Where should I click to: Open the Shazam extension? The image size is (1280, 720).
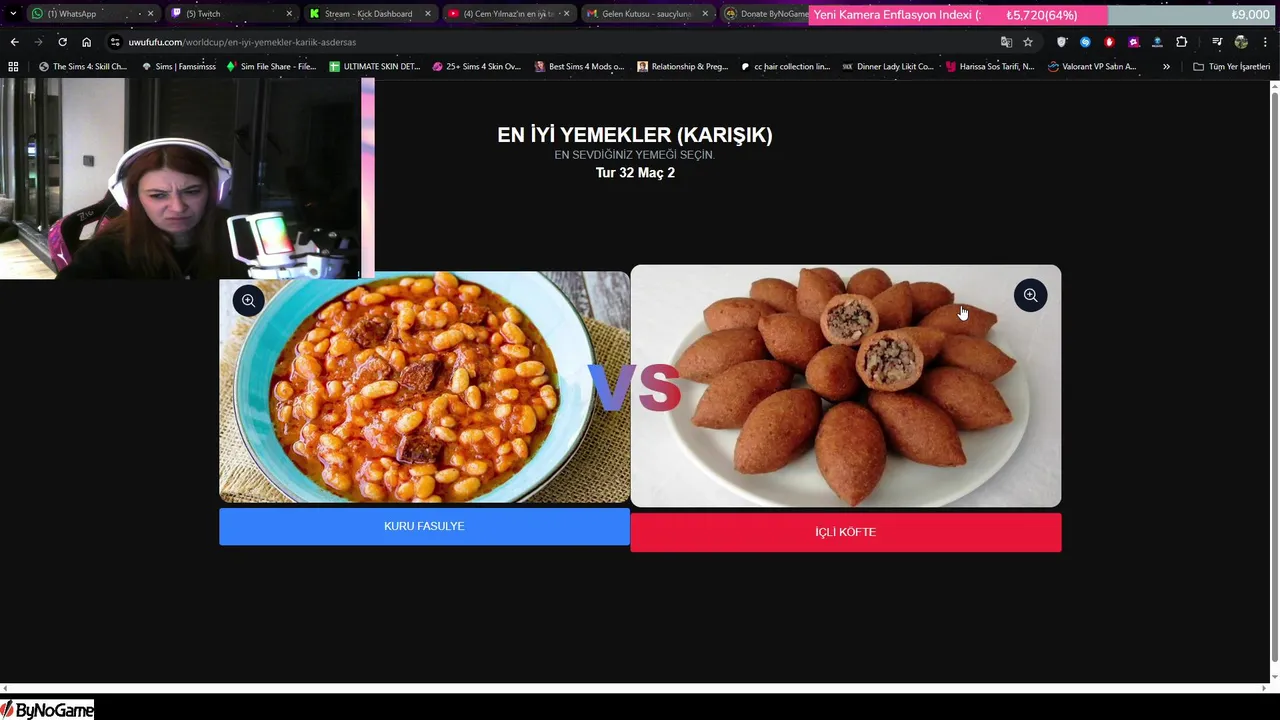1085,42
